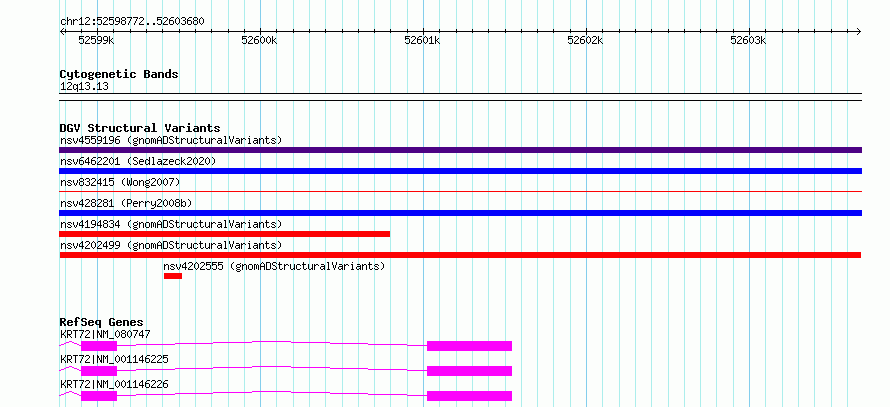
Task: Click the large magenta exon of KRT72|NM_080747
Action: click(x=469, y=346)
